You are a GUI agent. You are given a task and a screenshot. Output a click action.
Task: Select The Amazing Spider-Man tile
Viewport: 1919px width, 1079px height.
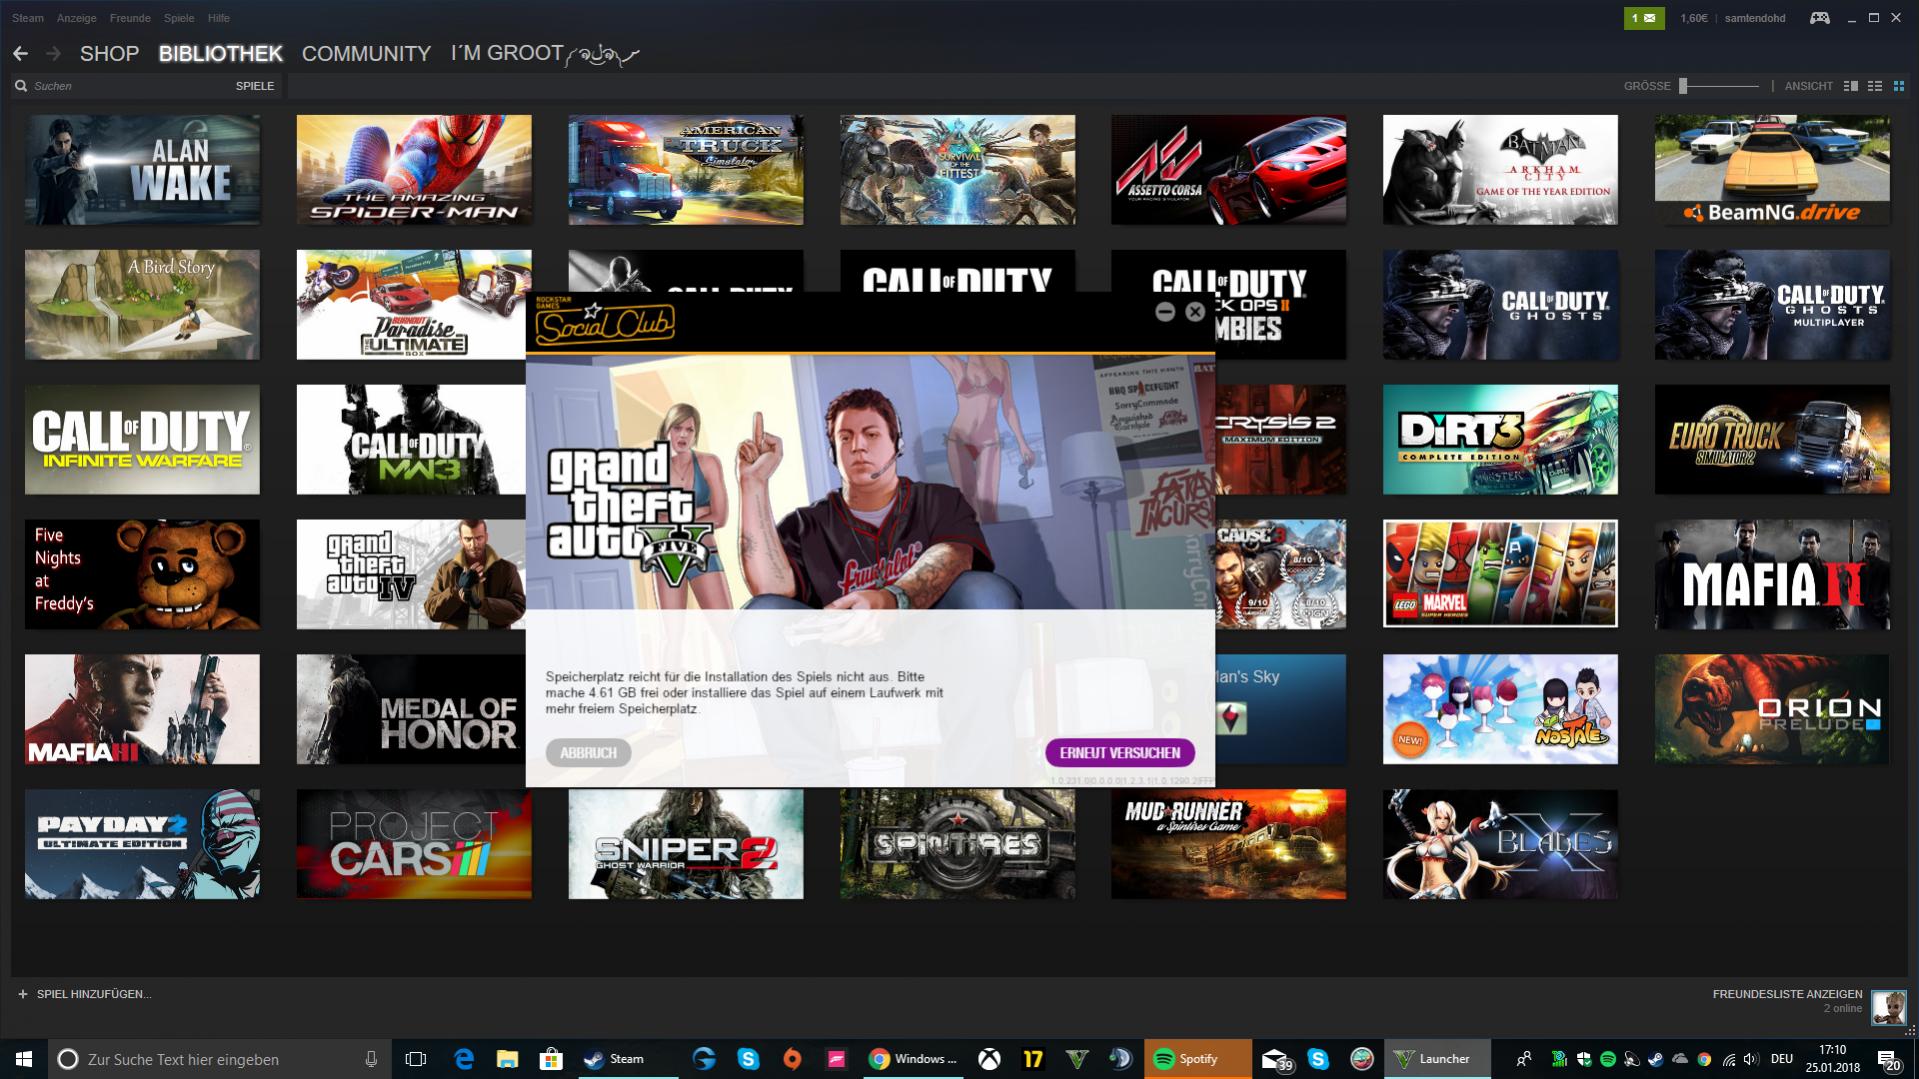coord(414,169)
